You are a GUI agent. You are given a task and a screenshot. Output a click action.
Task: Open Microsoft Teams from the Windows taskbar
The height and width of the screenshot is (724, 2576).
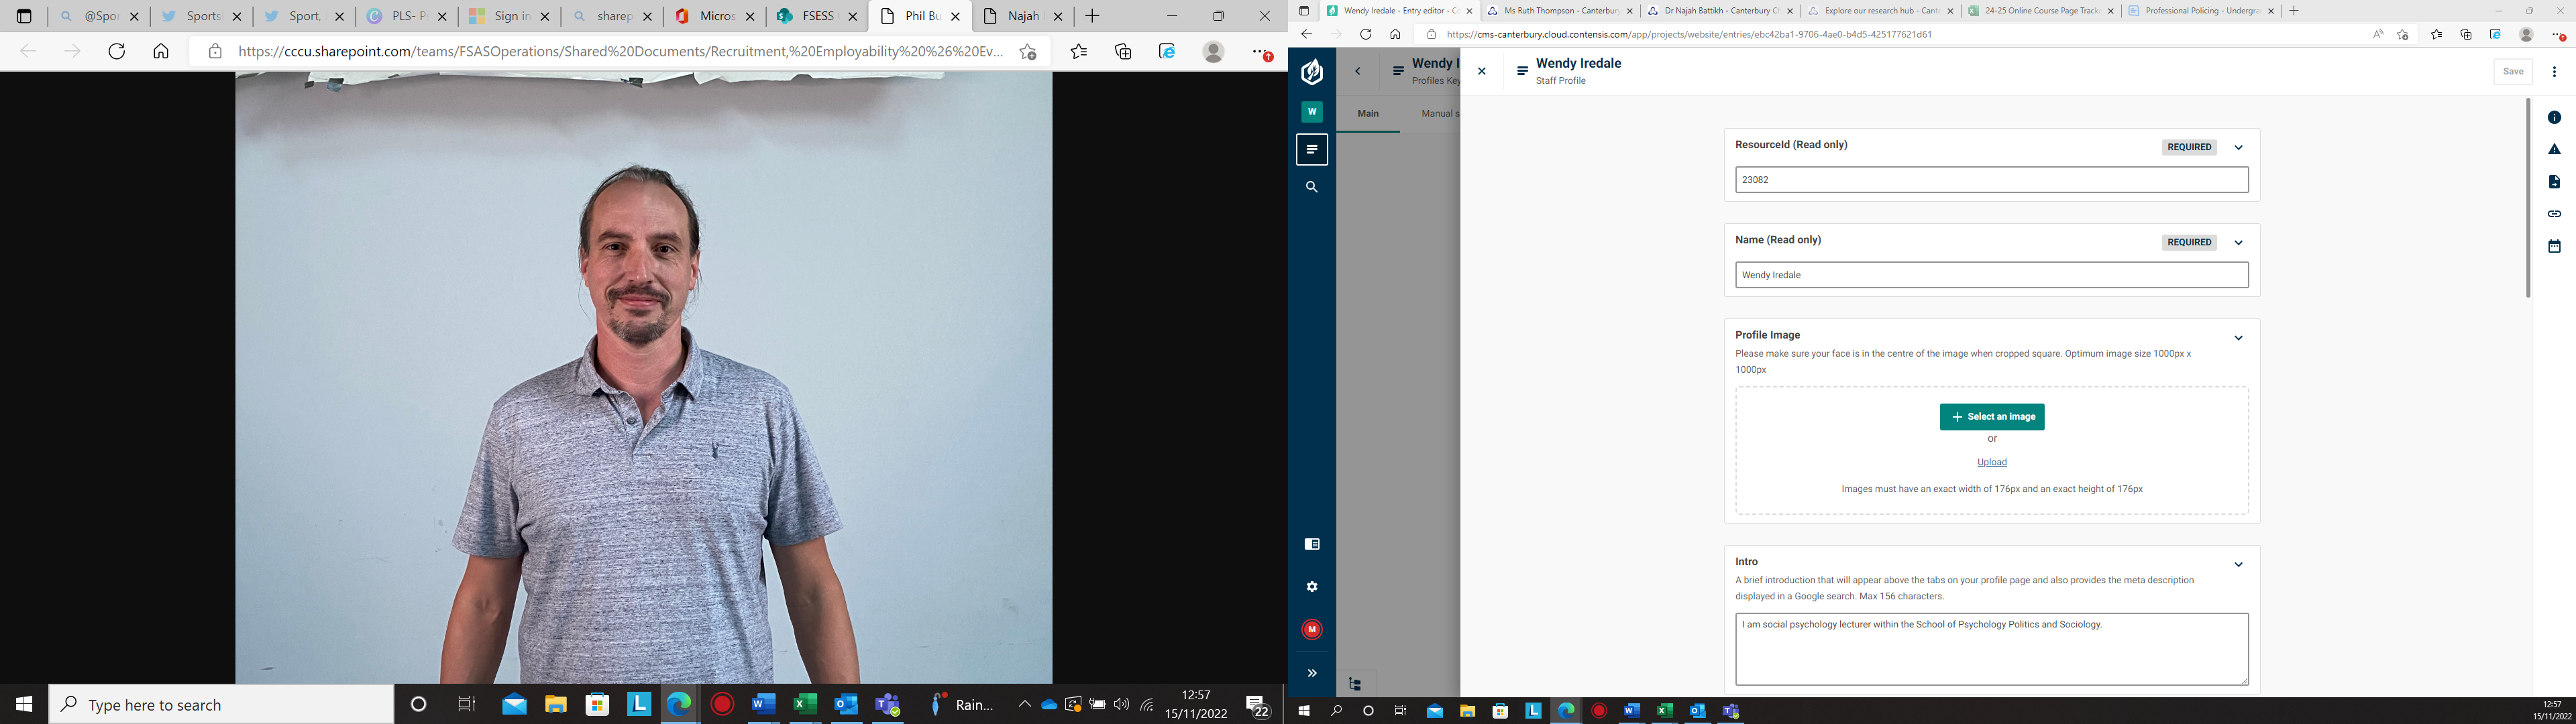click(x=887, y=705)
